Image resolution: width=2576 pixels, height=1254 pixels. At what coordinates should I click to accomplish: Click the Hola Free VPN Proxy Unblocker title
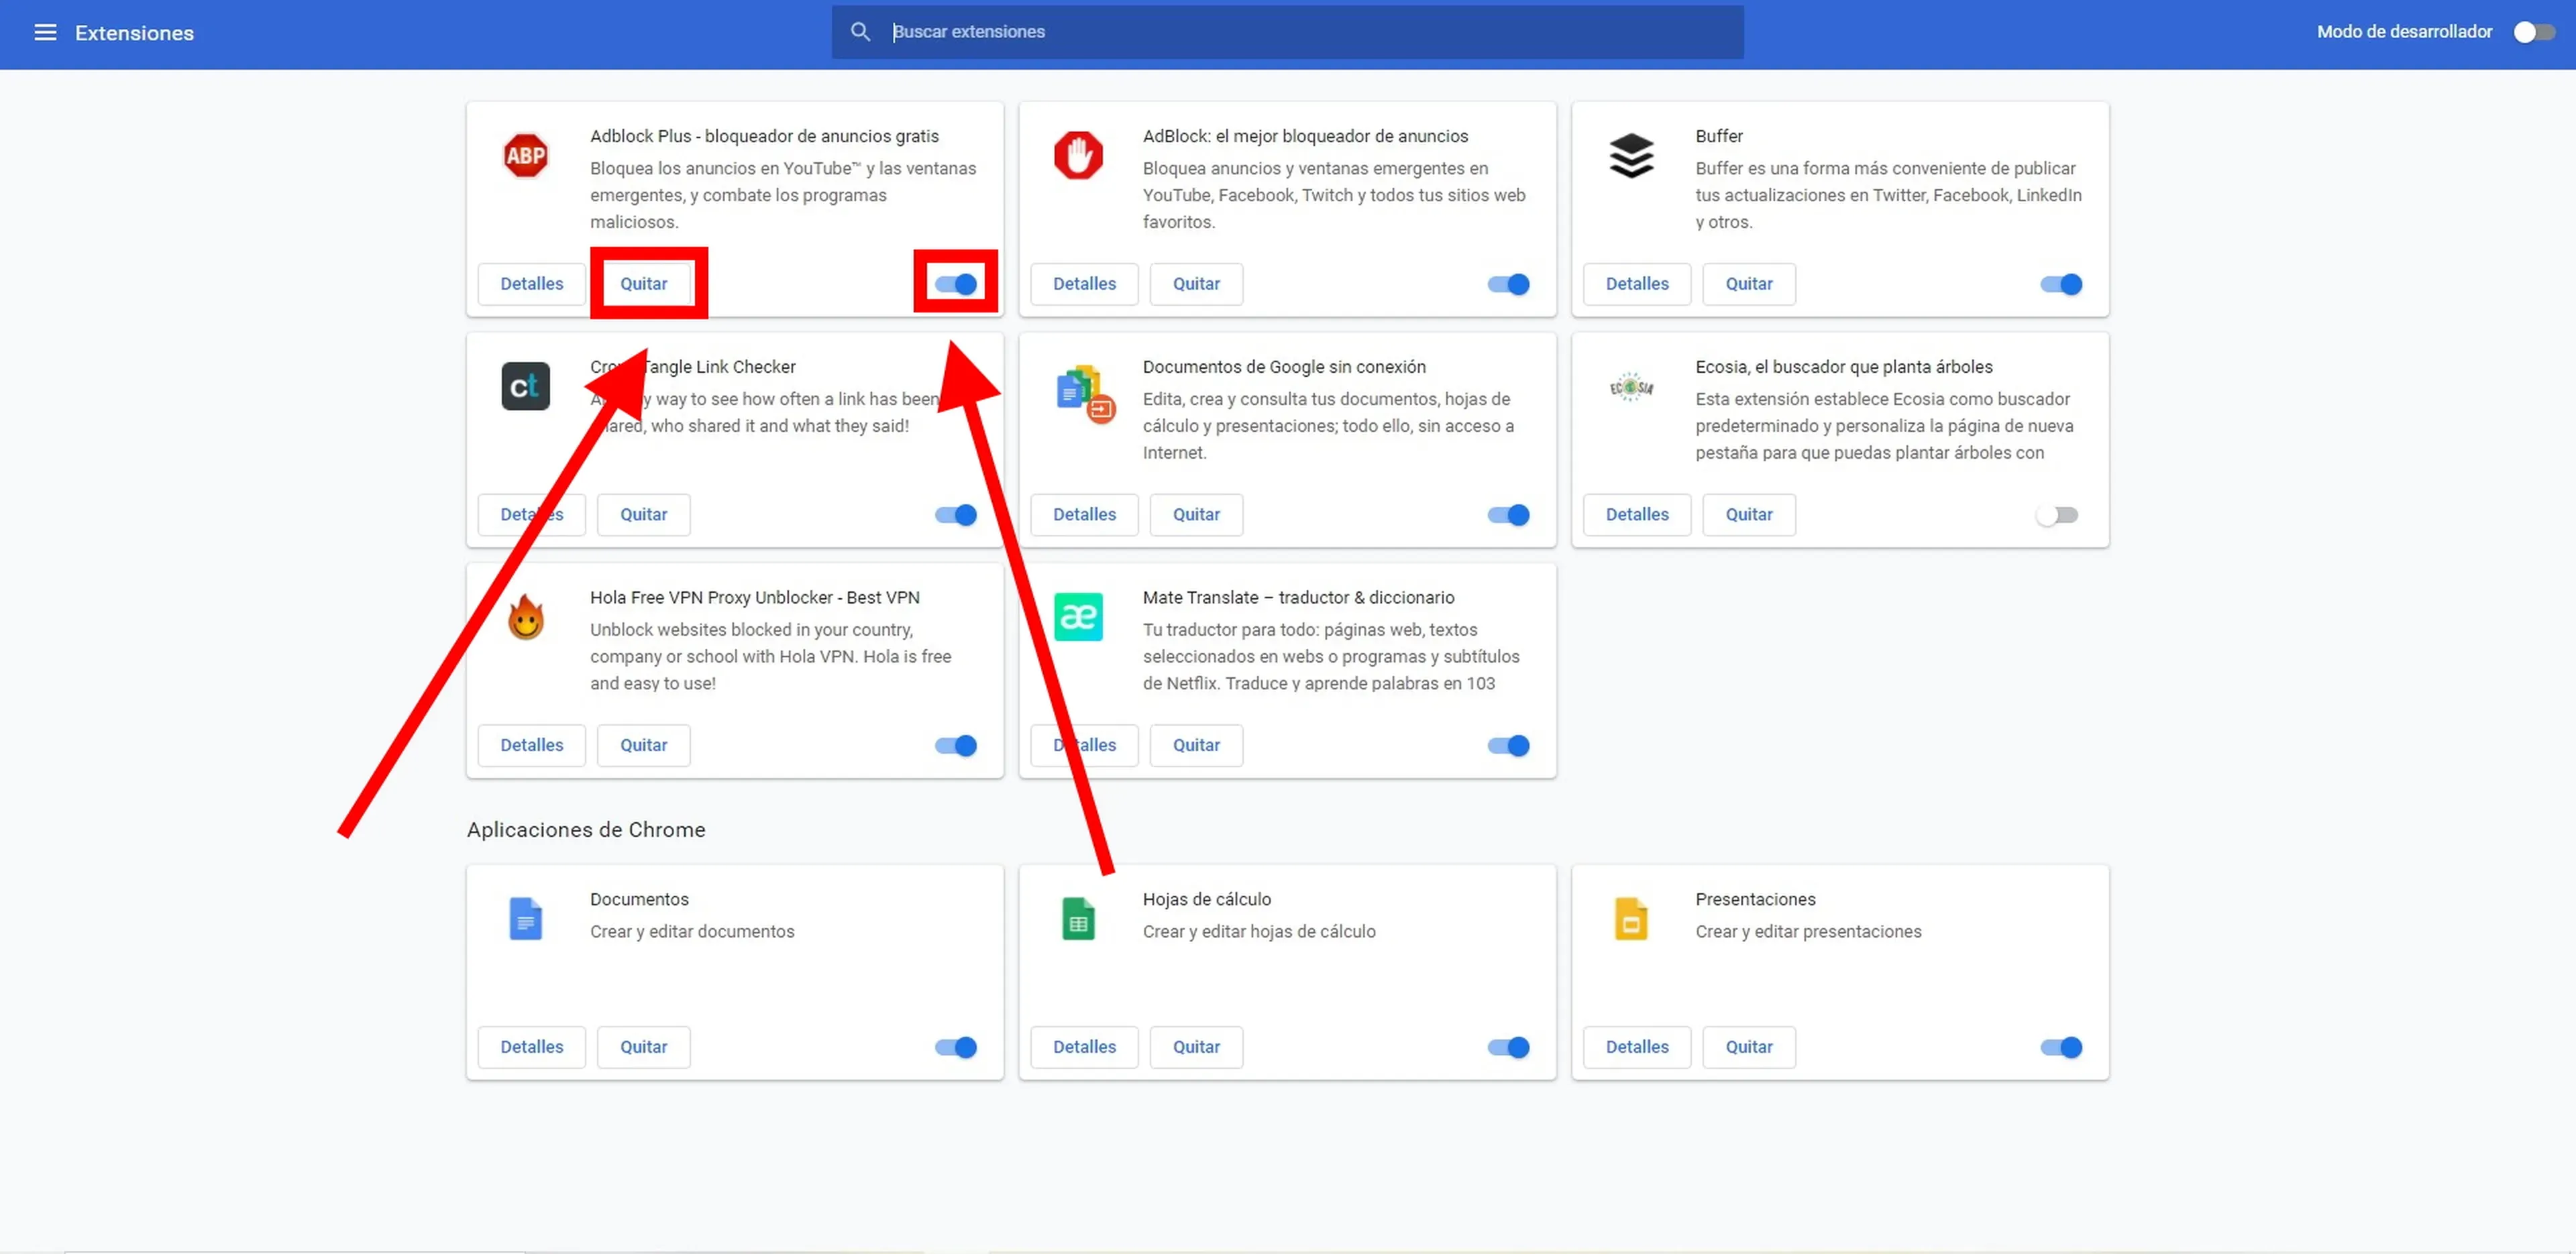click(x=754, y=597)
